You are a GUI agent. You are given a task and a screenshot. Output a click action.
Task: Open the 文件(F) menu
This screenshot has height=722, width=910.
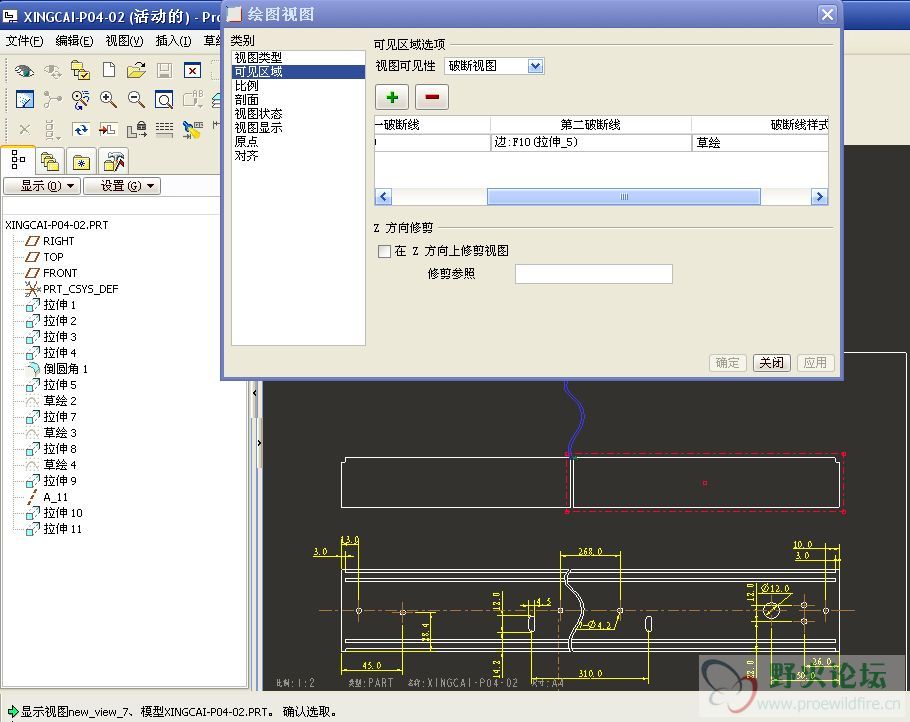coord(24,41)
